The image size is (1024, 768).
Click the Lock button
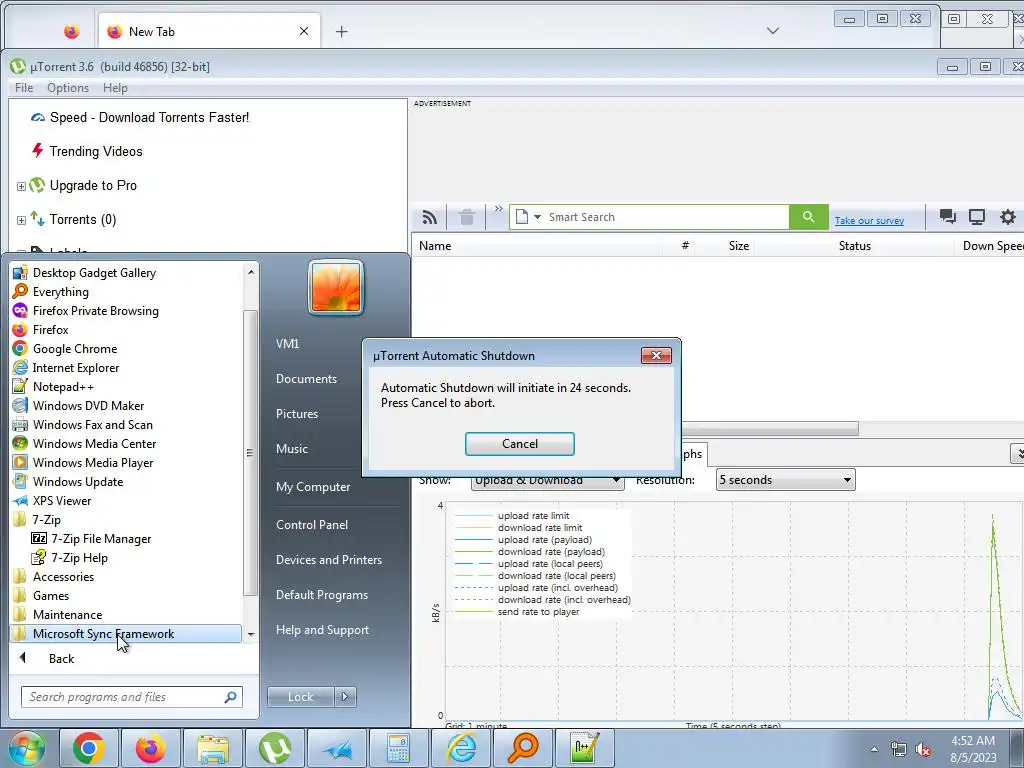click(x=300, y=697)
